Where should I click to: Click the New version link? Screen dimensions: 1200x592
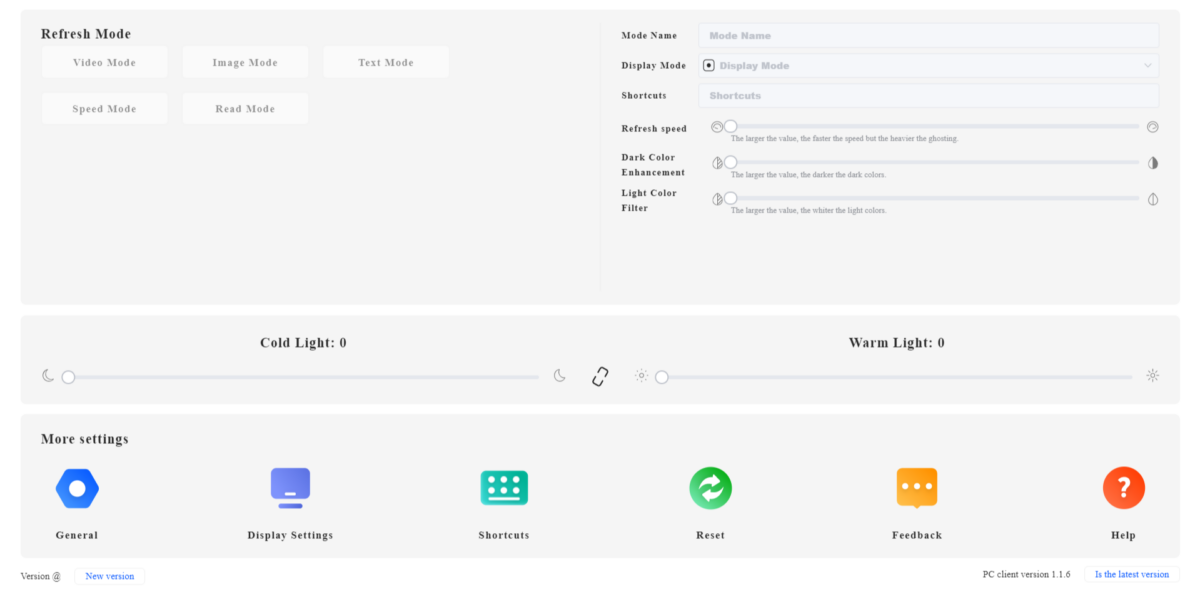[110, 577]
